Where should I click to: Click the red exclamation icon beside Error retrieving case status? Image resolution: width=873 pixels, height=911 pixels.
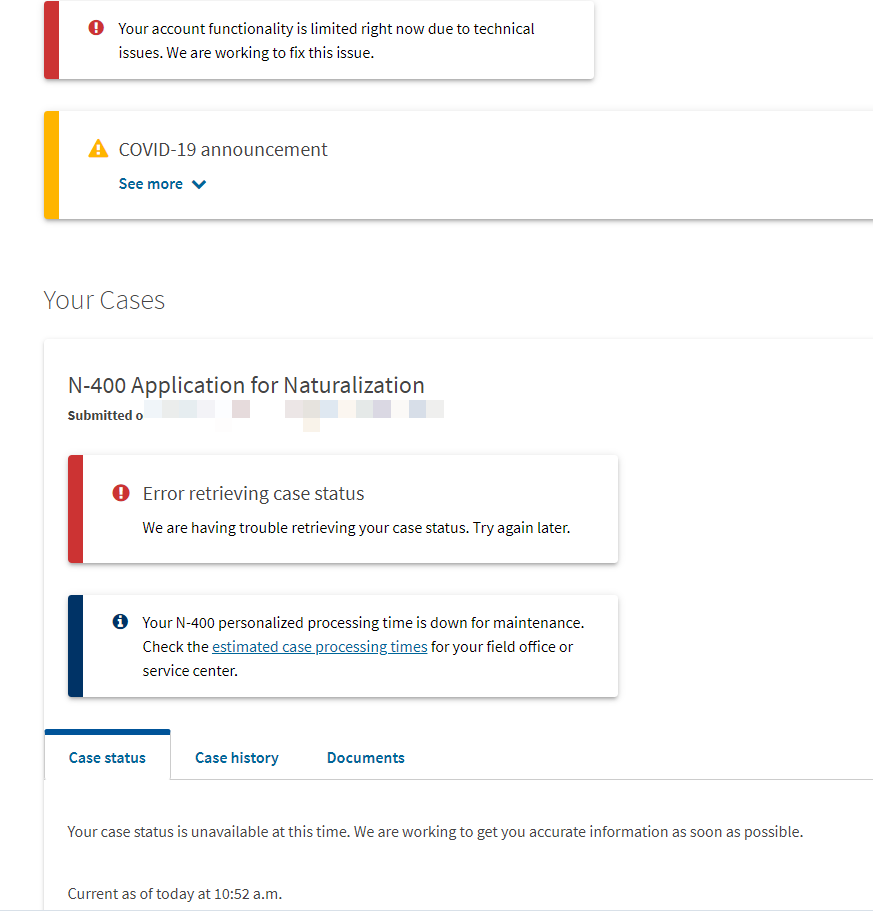pyautogui.click(x=121, y=493)
